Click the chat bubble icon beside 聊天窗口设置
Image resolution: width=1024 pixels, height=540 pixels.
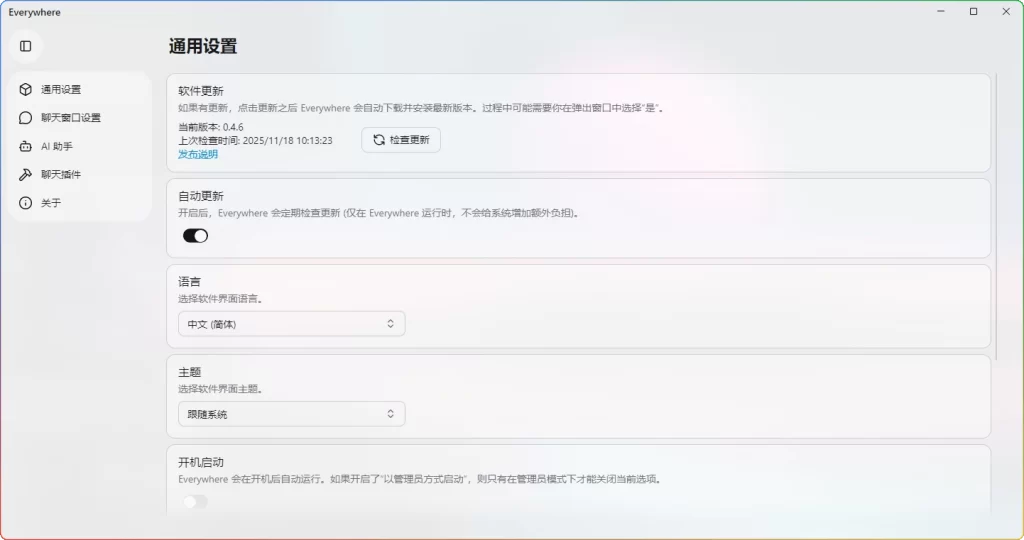coord(25,118)
